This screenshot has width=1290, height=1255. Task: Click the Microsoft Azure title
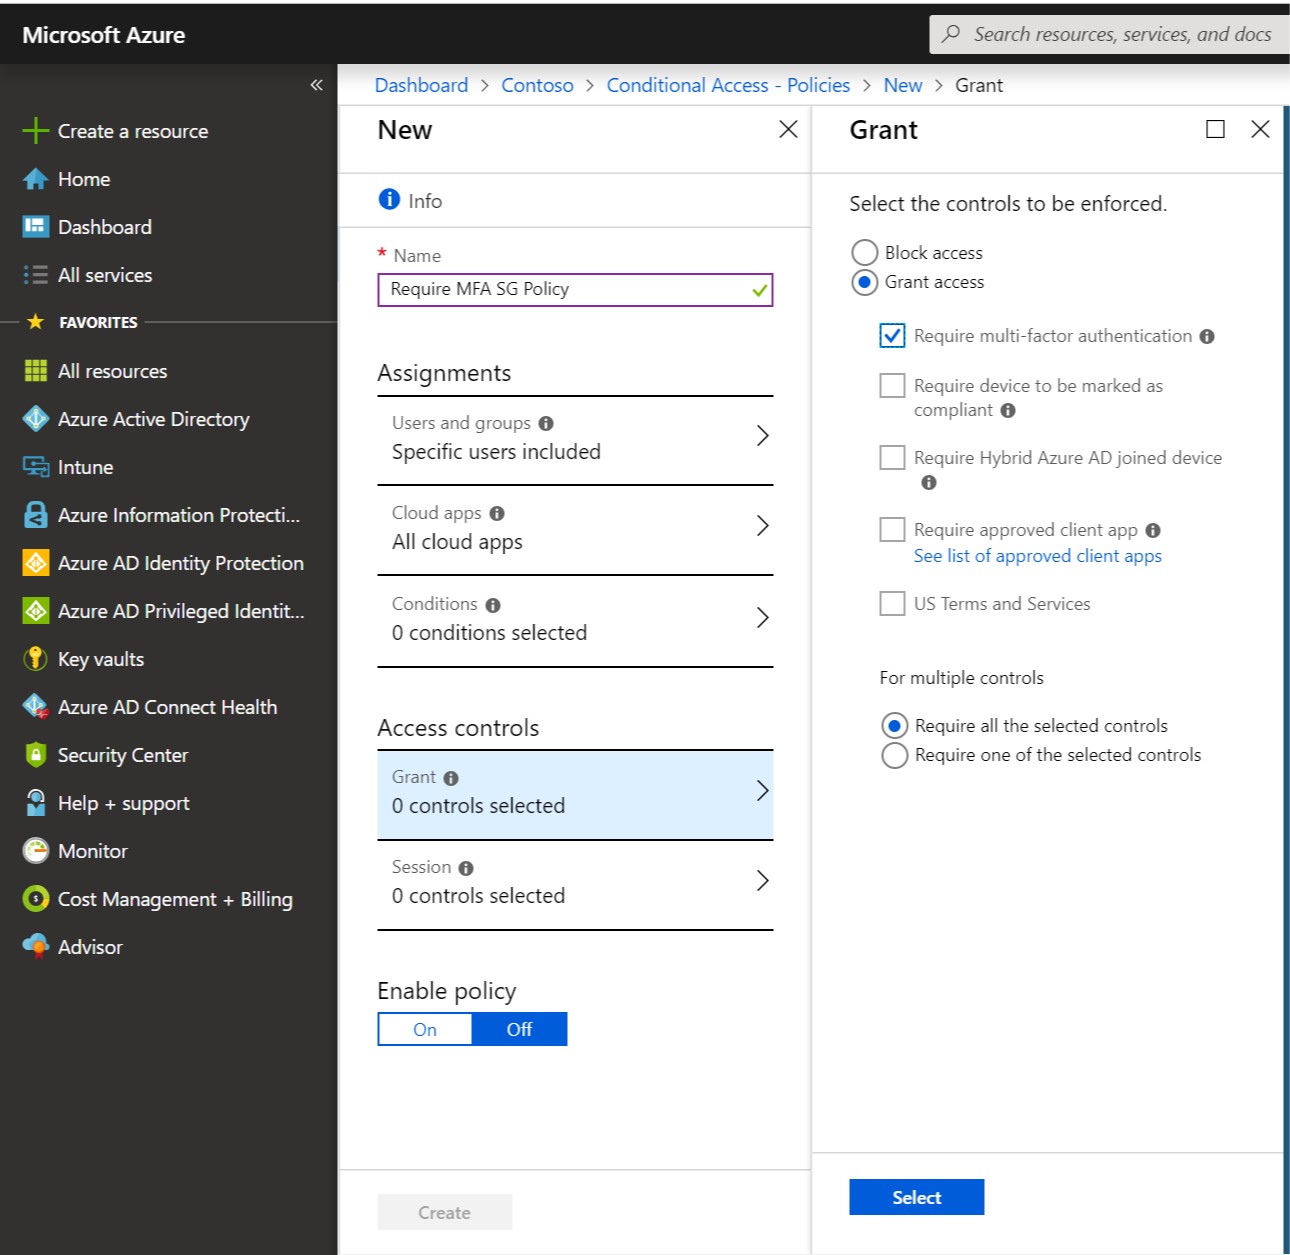(x=104, y=35)
